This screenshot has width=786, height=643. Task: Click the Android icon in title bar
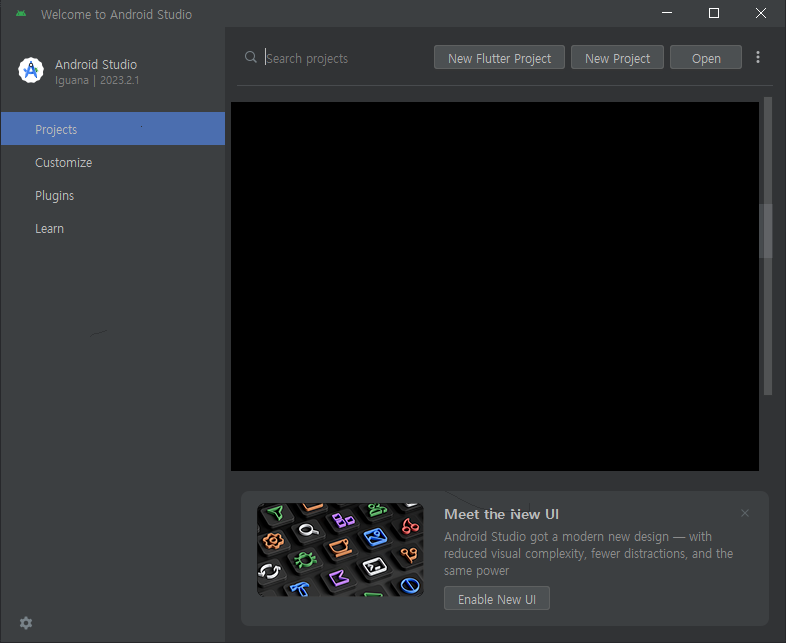click(21, 14)
